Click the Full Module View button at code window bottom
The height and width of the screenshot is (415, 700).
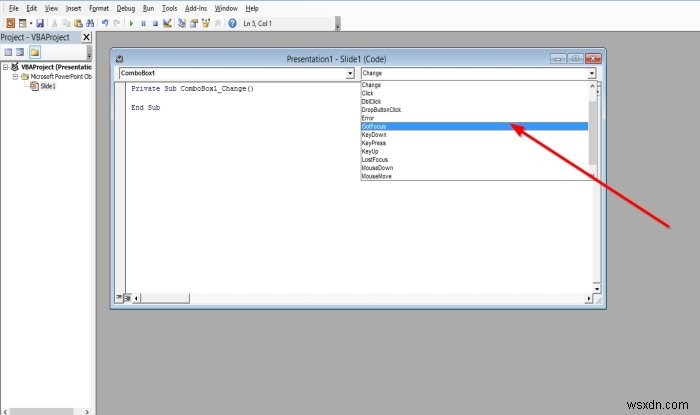click(128, 298)
